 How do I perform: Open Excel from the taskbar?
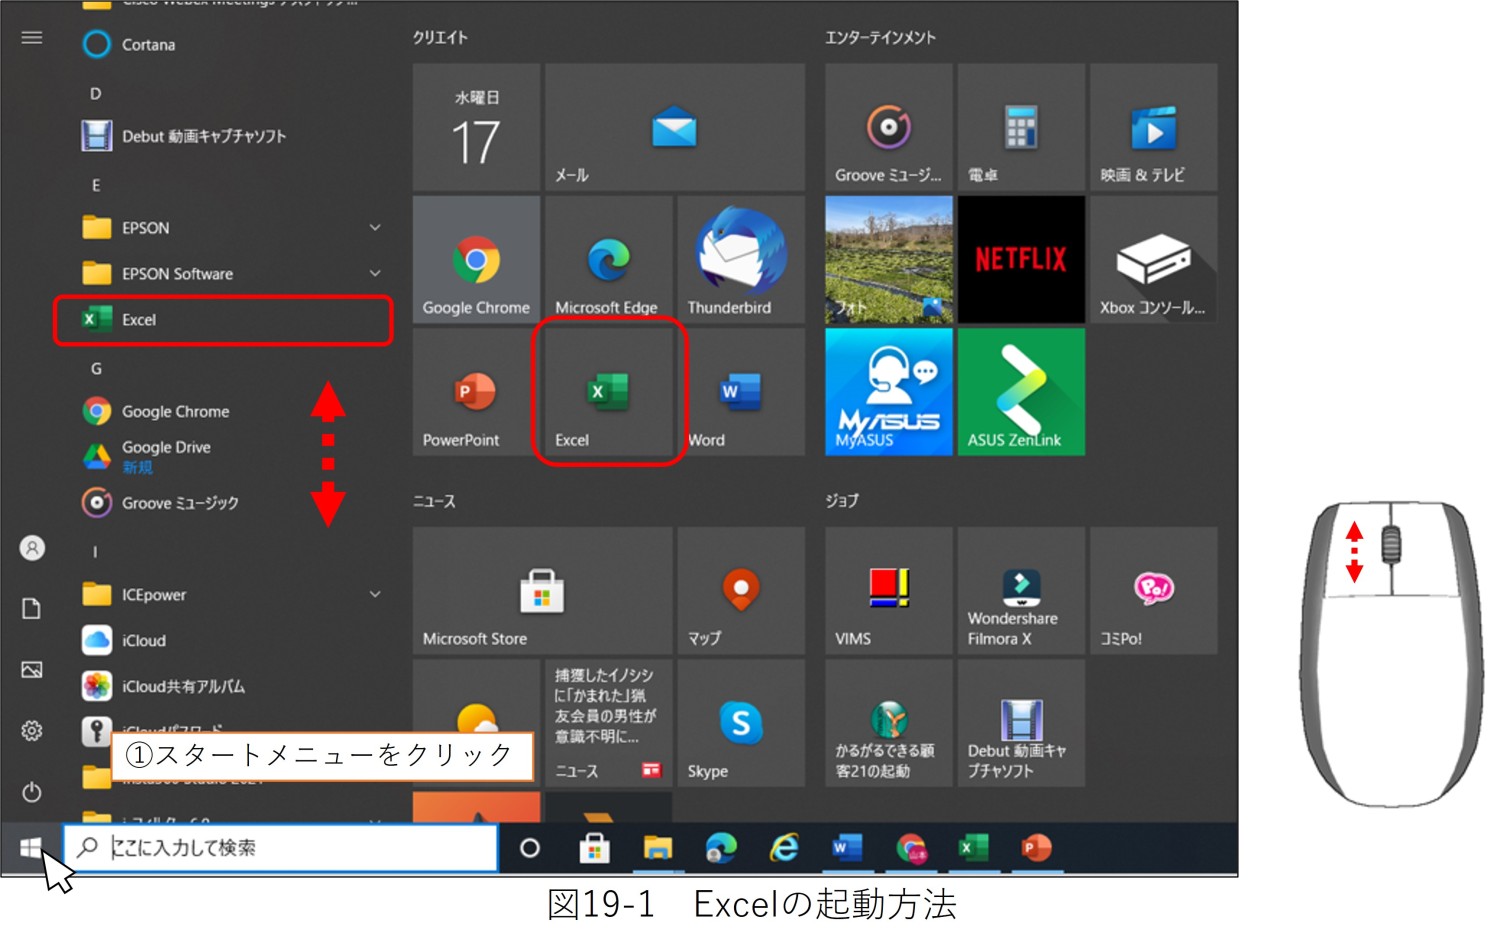pyautogui.click(x=974, y=849)
